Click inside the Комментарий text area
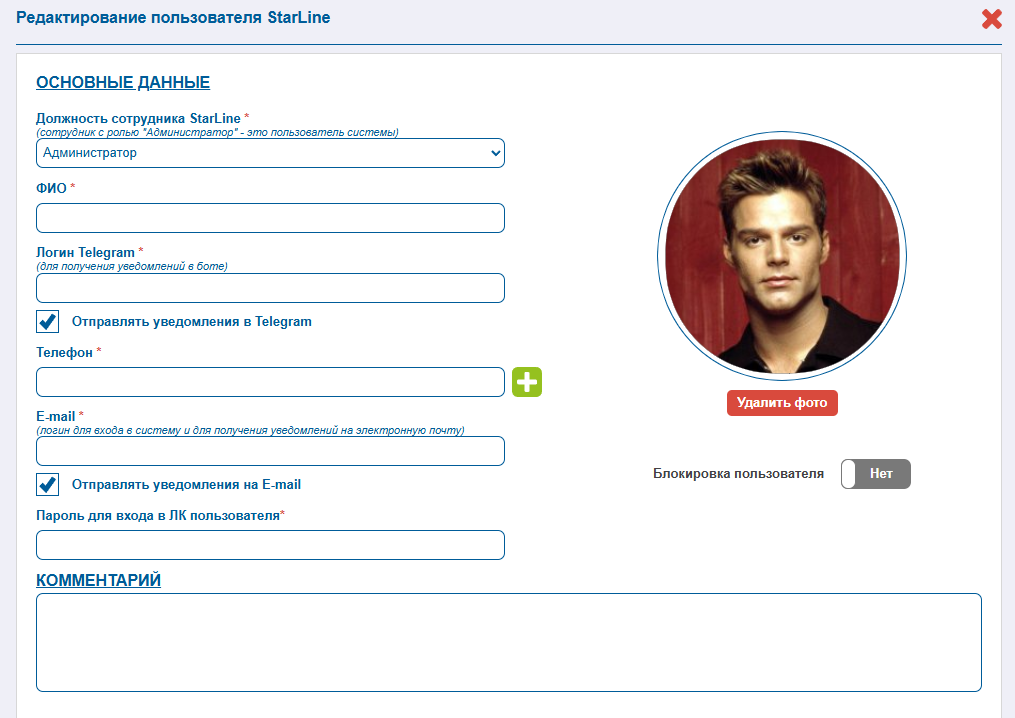 pos(509,642)
